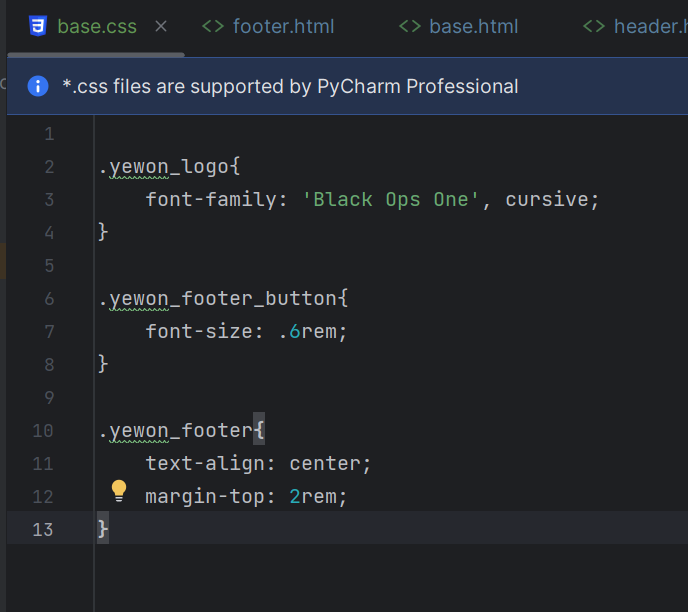688x612 pixels.
Task: Click the footer.html file type icon
Action: (x=213, y=26)
